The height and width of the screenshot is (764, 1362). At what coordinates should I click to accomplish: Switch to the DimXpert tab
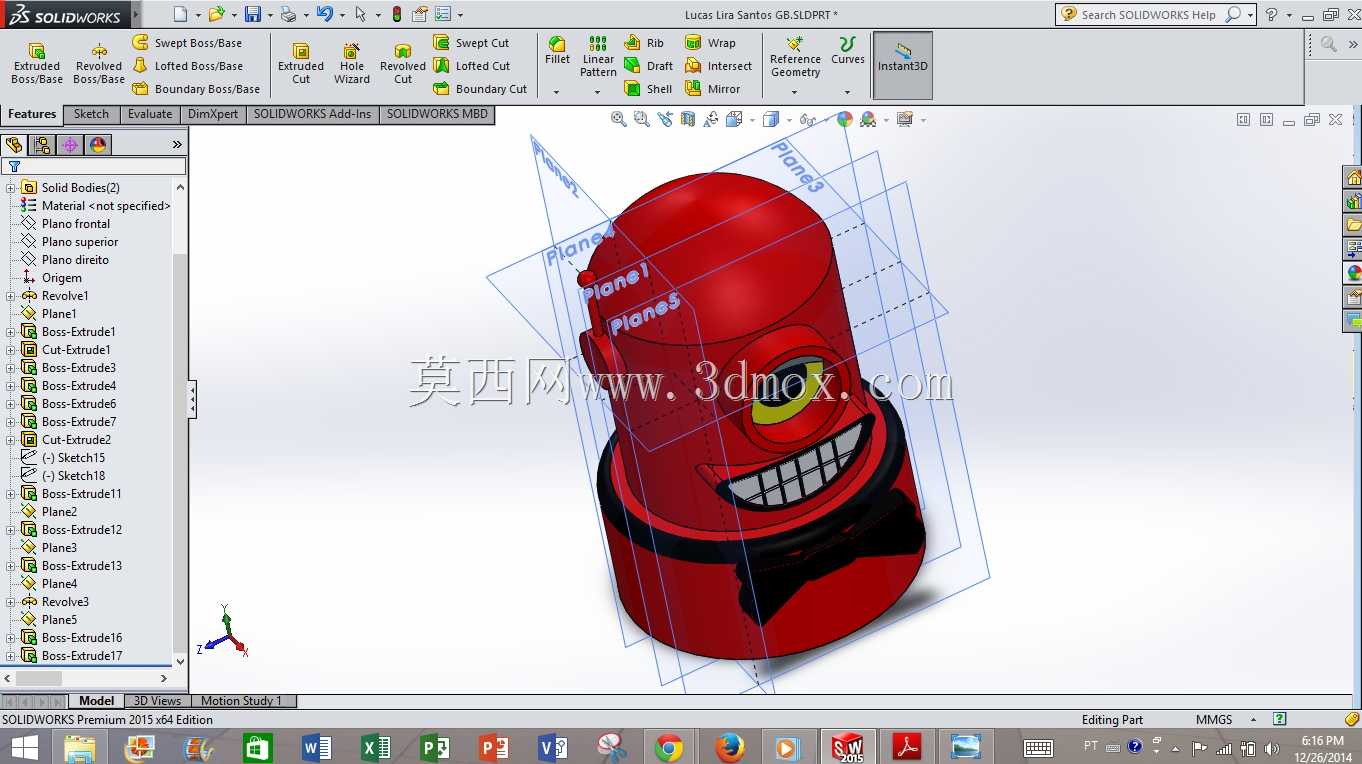click(213, 114)
